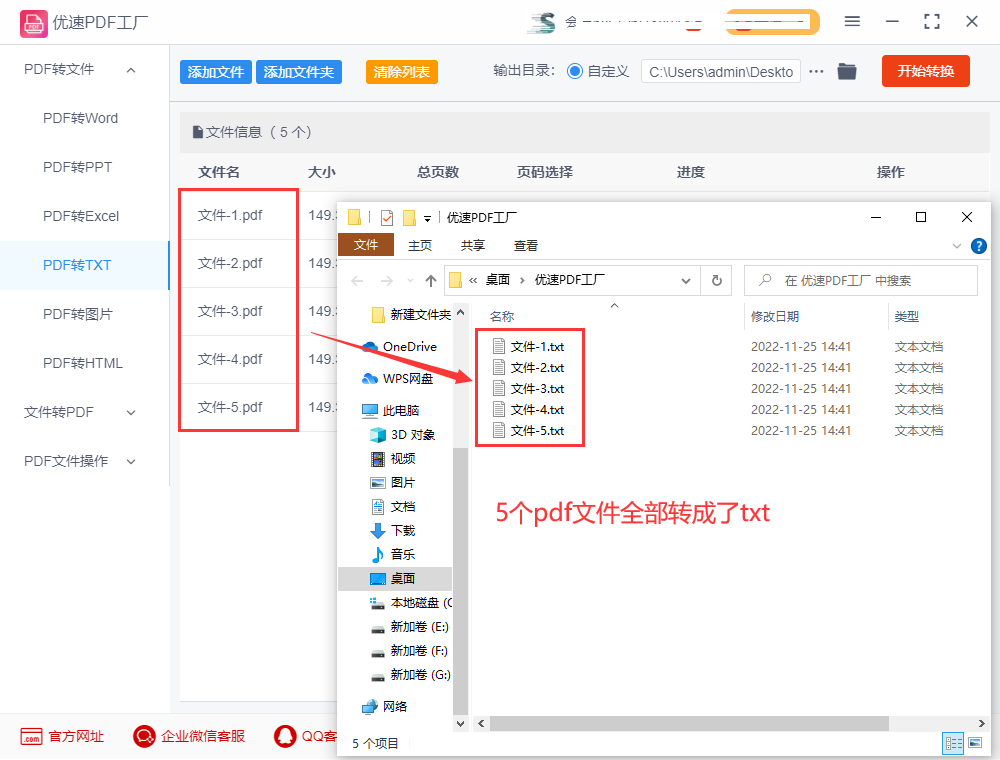
Task: Open quick access toolbar customize dropdown
Action: pyautogui.click(x=427, y=219)
